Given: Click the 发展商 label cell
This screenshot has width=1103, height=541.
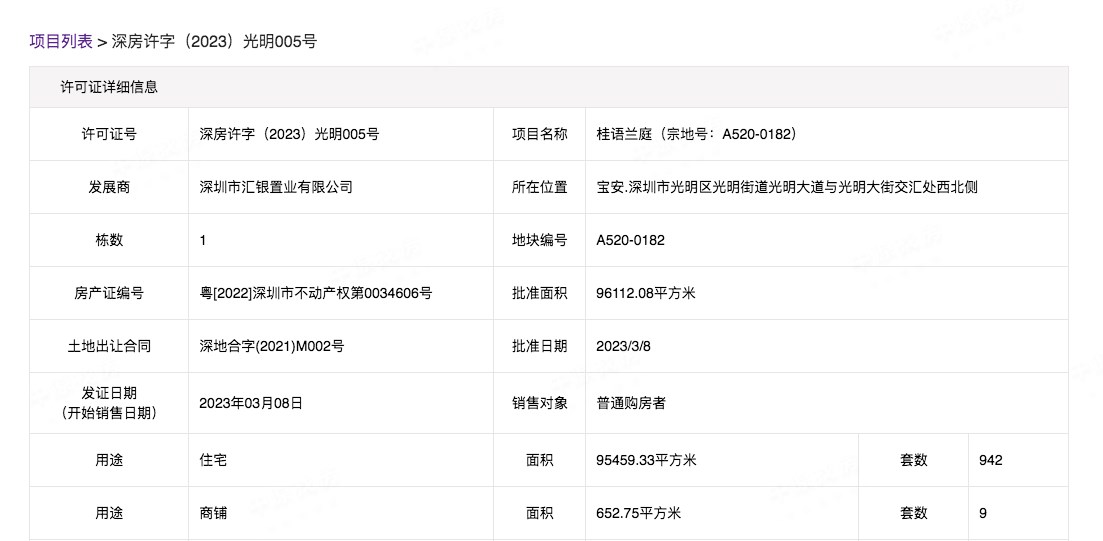Looking at the screenshot, I should pyautogui.click(x=109, y=187).
